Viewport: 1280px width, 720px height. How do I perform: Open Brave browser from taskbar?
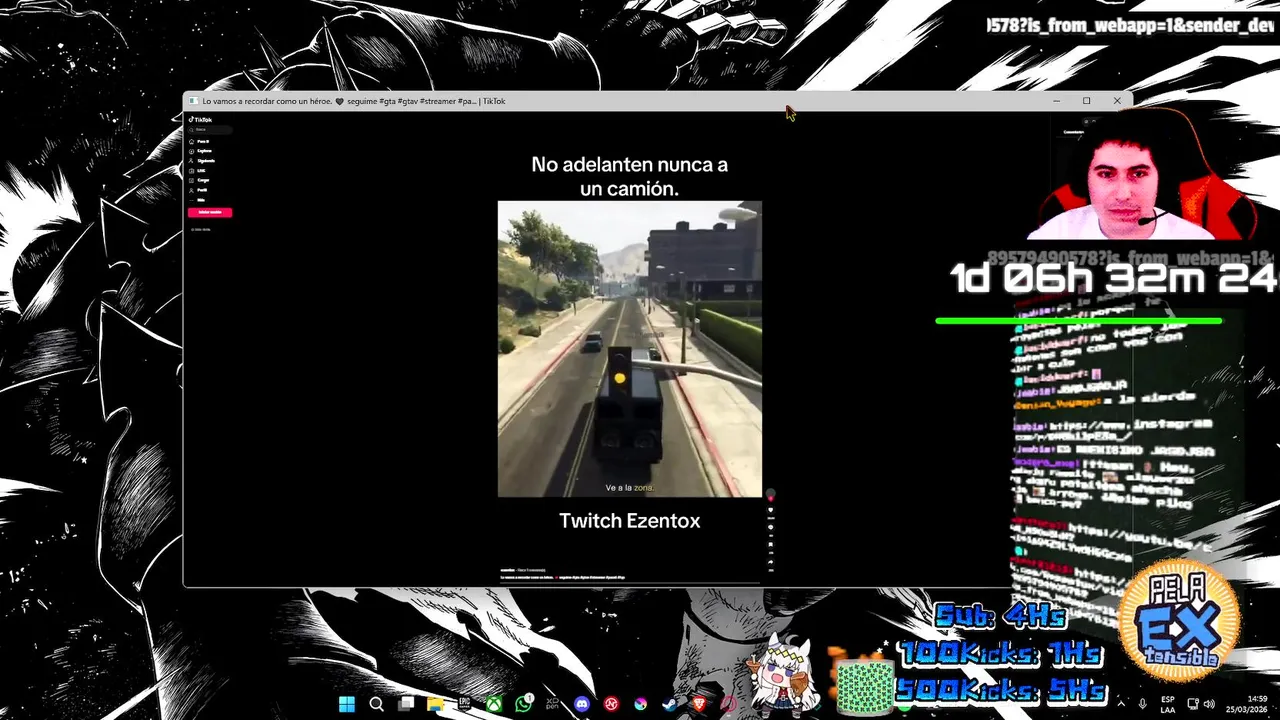point(699,705)
